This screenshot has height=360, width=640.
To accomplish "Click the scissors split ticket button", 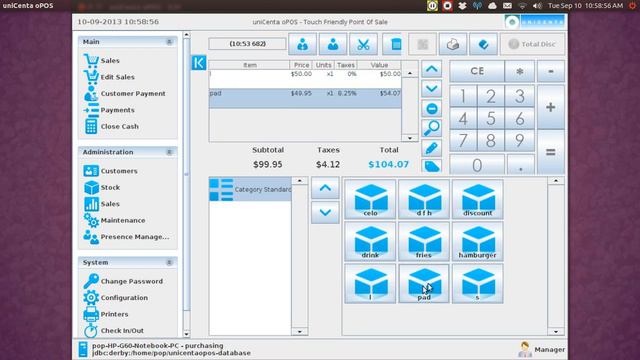I will pos(363,44).
